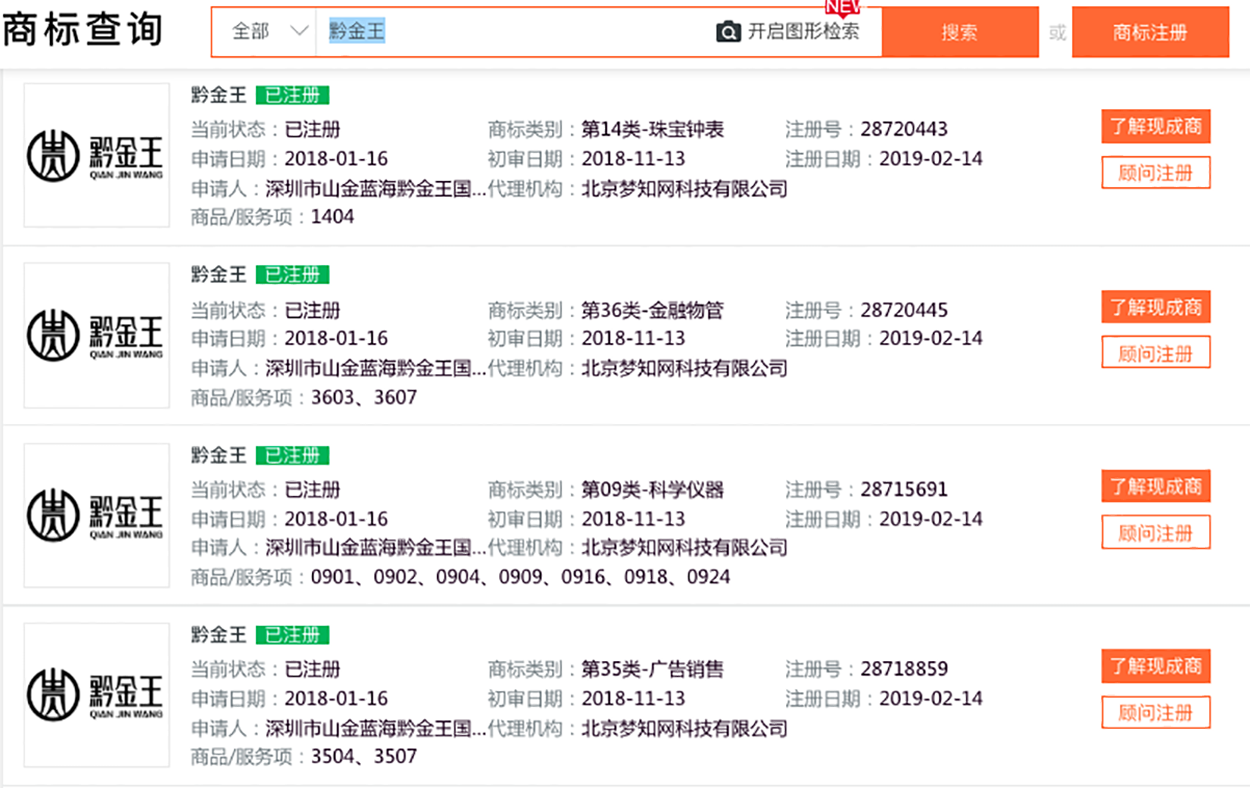Click category text 第14类-珠宝钟表

pyautogui.click(x=652, y=130)
